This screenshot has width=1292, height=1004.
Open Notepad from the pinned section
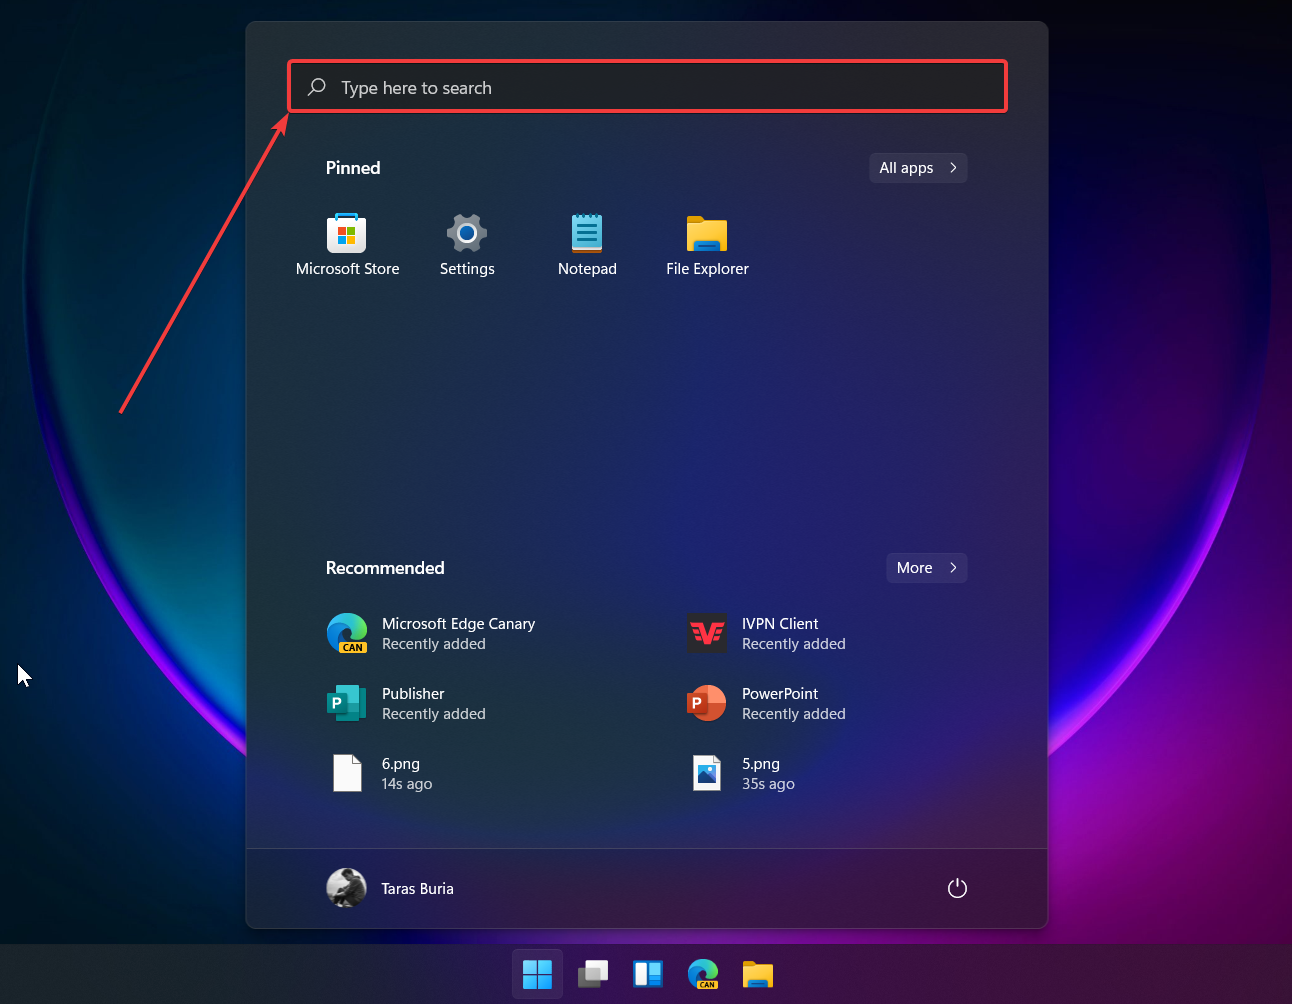coord(587,243)
